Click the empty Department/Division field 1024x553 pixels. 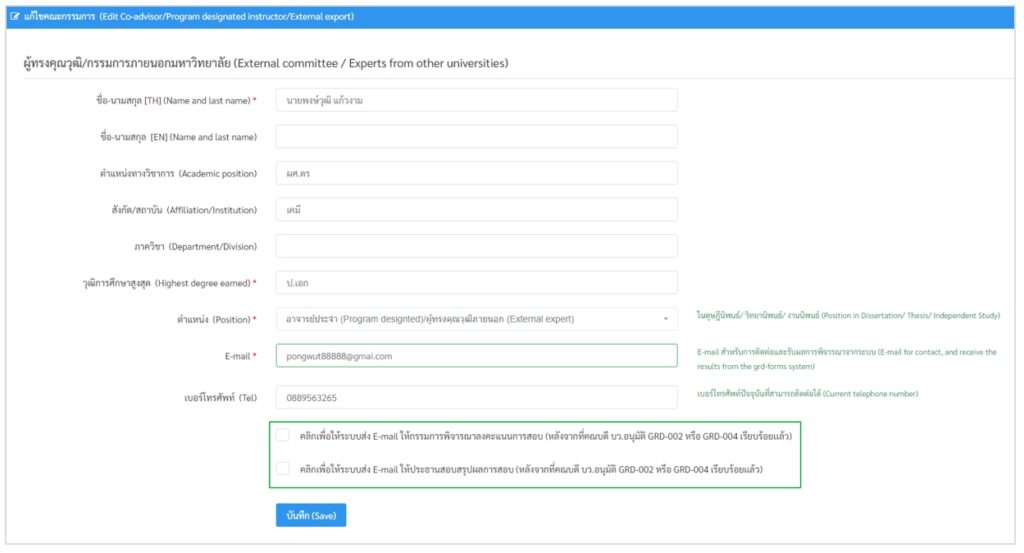click(476, 246)
